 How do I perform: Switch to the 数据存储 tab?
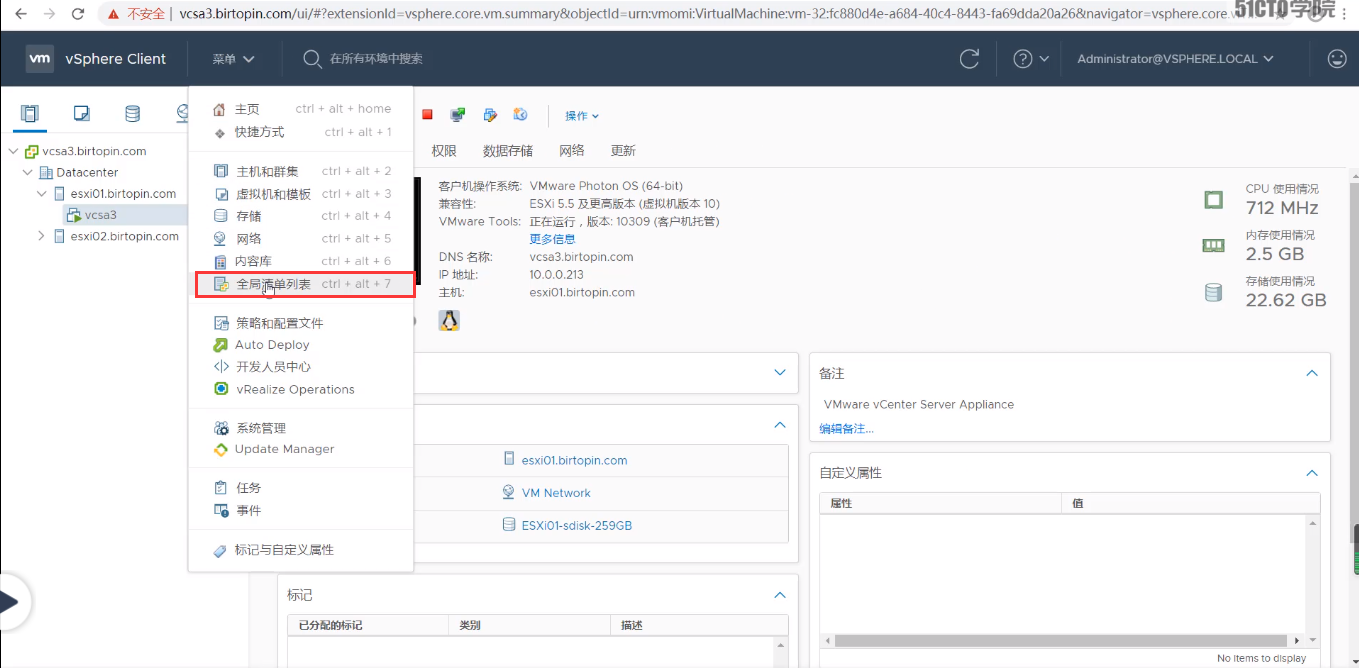(508, 151)
